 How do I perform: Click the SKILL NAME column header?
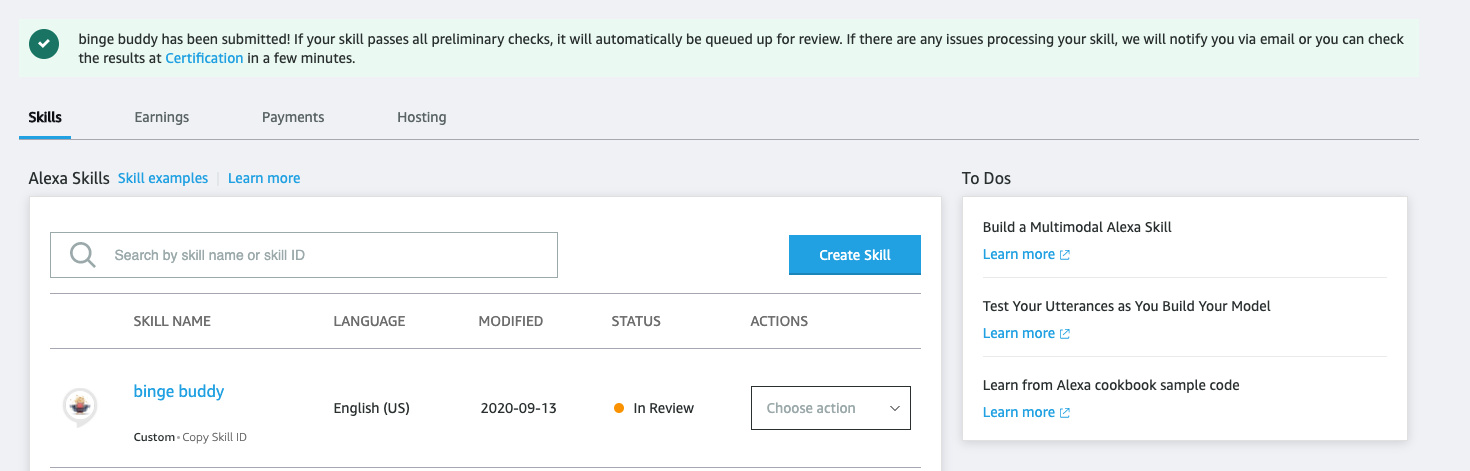(172, 321)
